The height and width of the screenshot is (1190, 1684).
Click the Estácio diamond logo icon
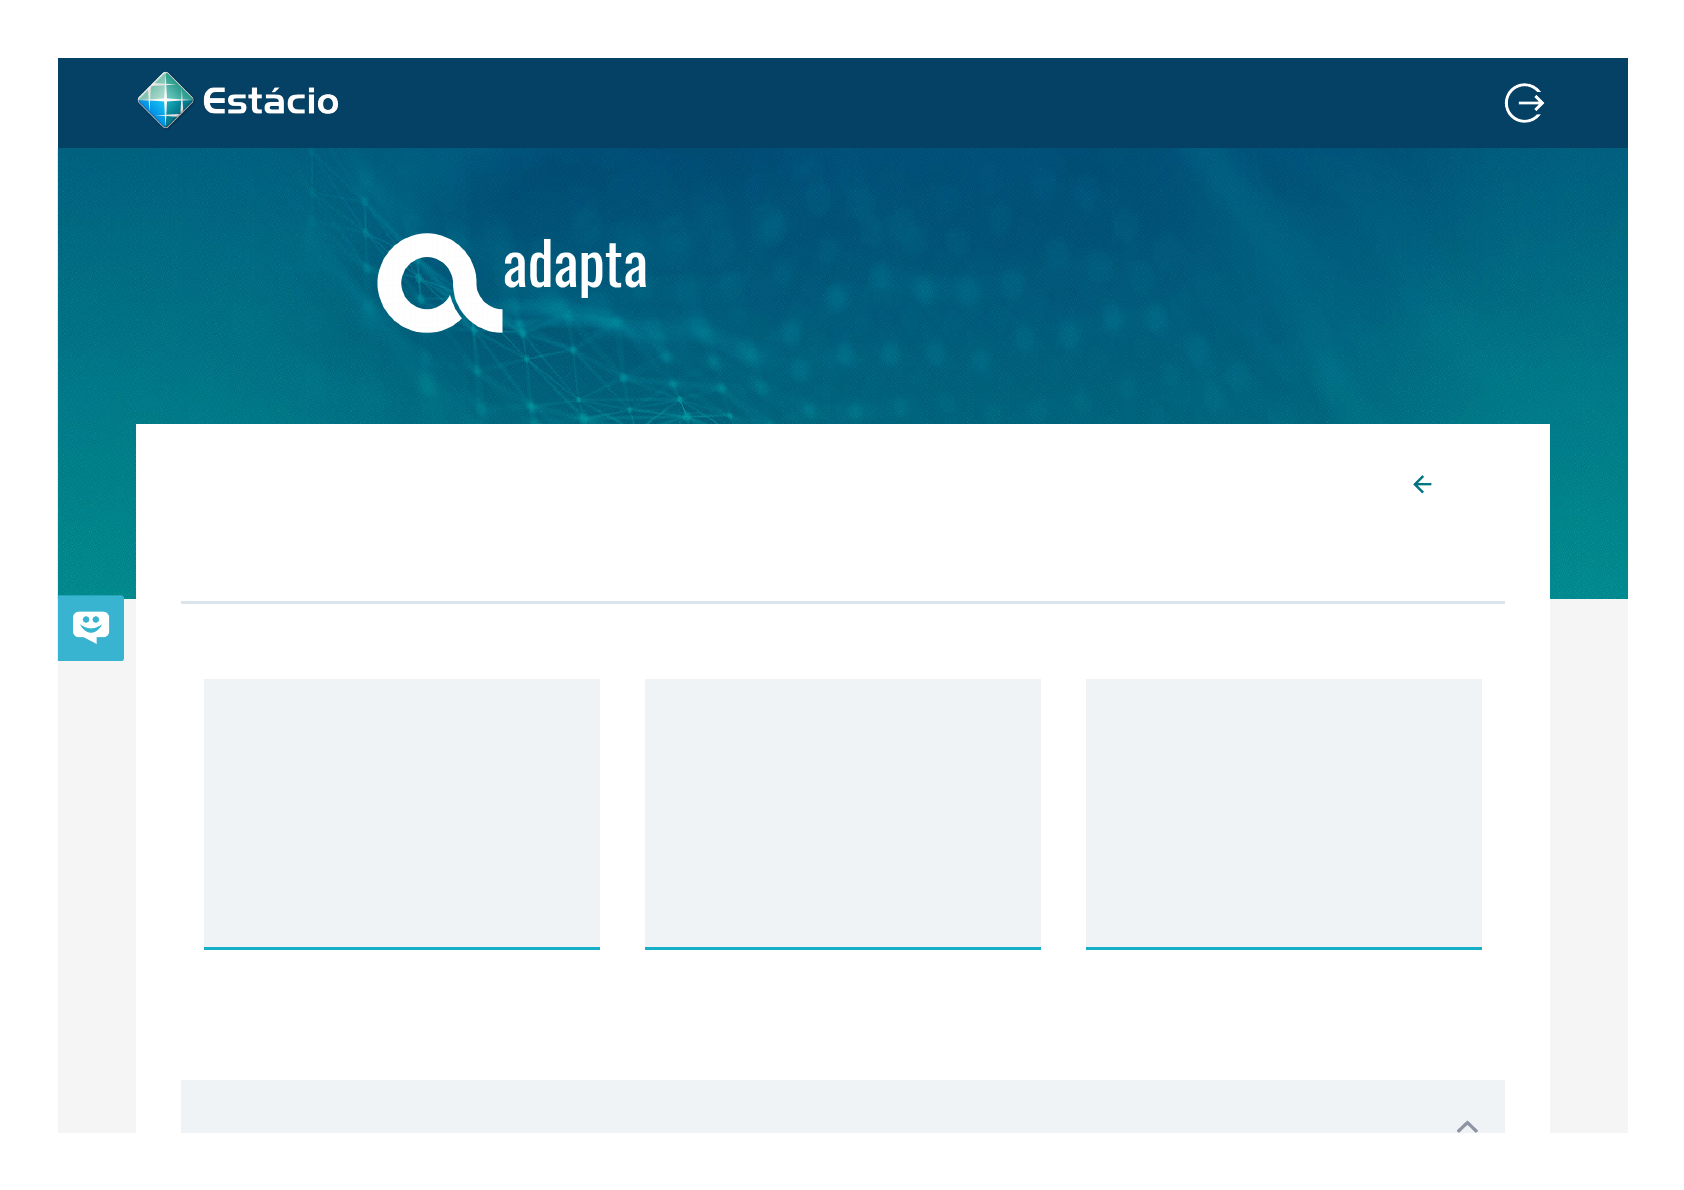165,100
